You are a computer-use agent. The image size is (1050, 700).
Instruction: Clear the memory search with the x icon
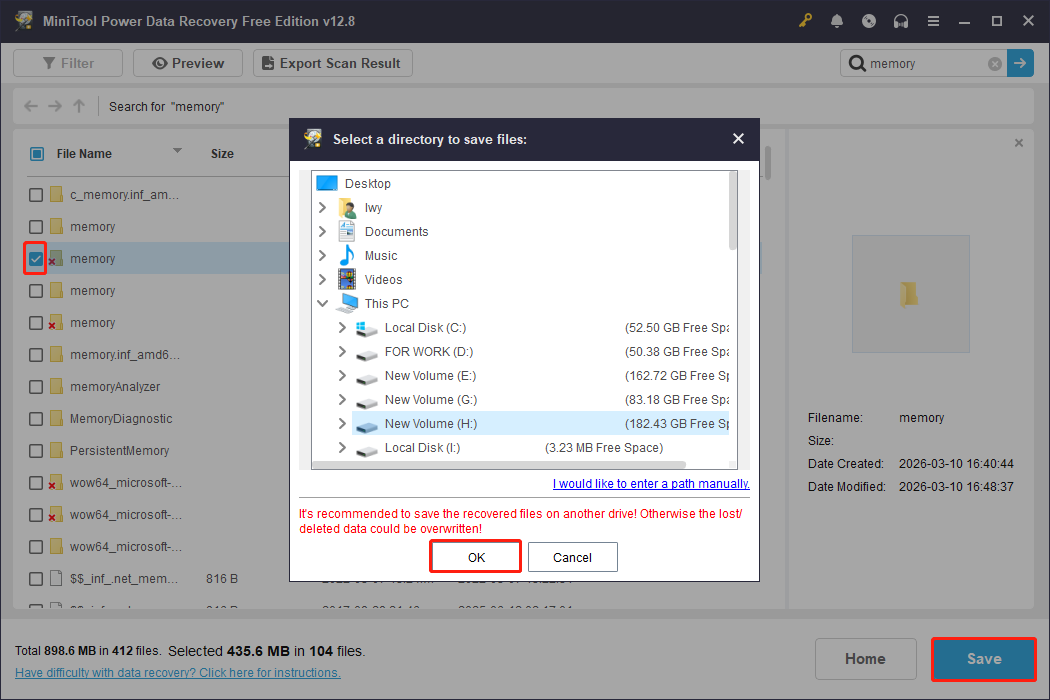(994, 63)
